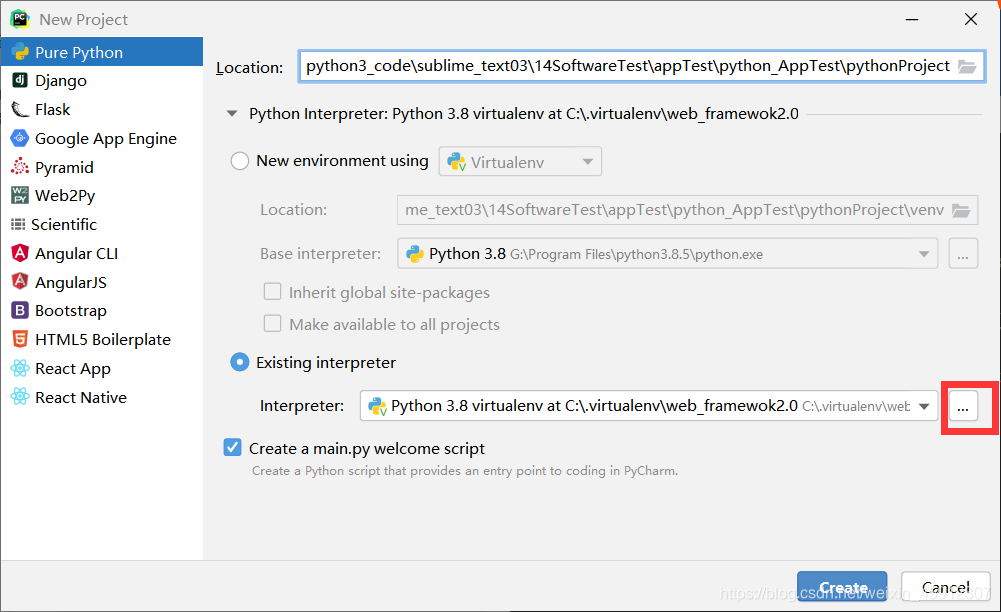Click the React App icon
Screen dimensions: 1001x612
pyautogui.click(x=20, y=368)
